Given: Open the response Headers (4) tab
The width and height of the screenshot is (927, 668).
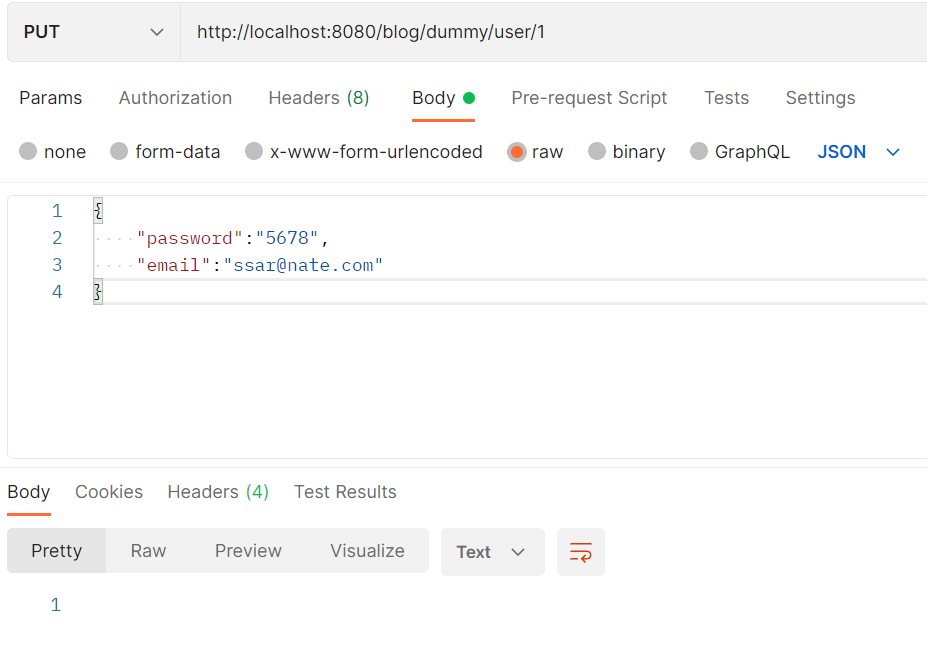Looking at the screenshot, I should click(x=218, y=492).
